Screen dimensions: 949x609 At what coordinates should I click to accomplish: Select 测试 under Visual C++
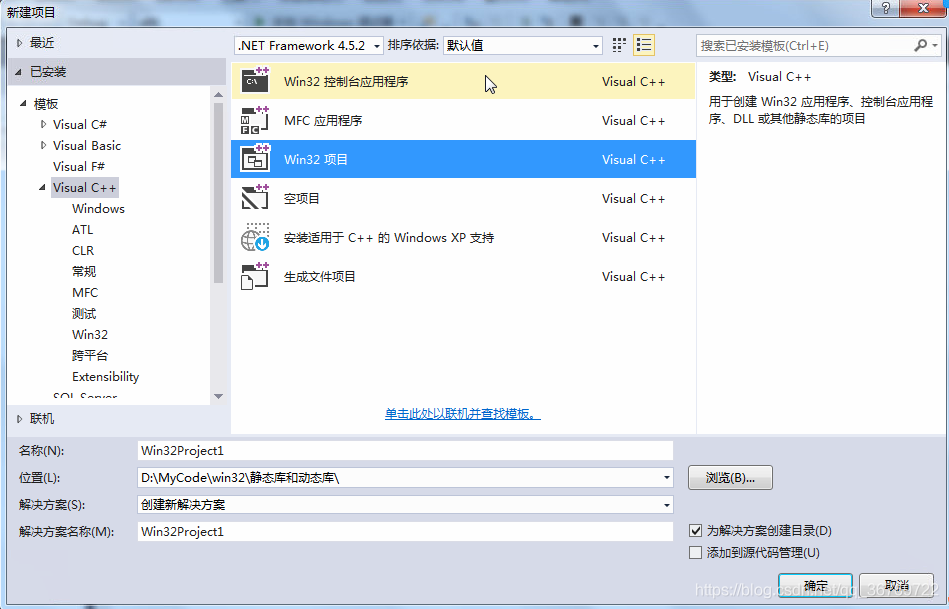pos(84,314)
